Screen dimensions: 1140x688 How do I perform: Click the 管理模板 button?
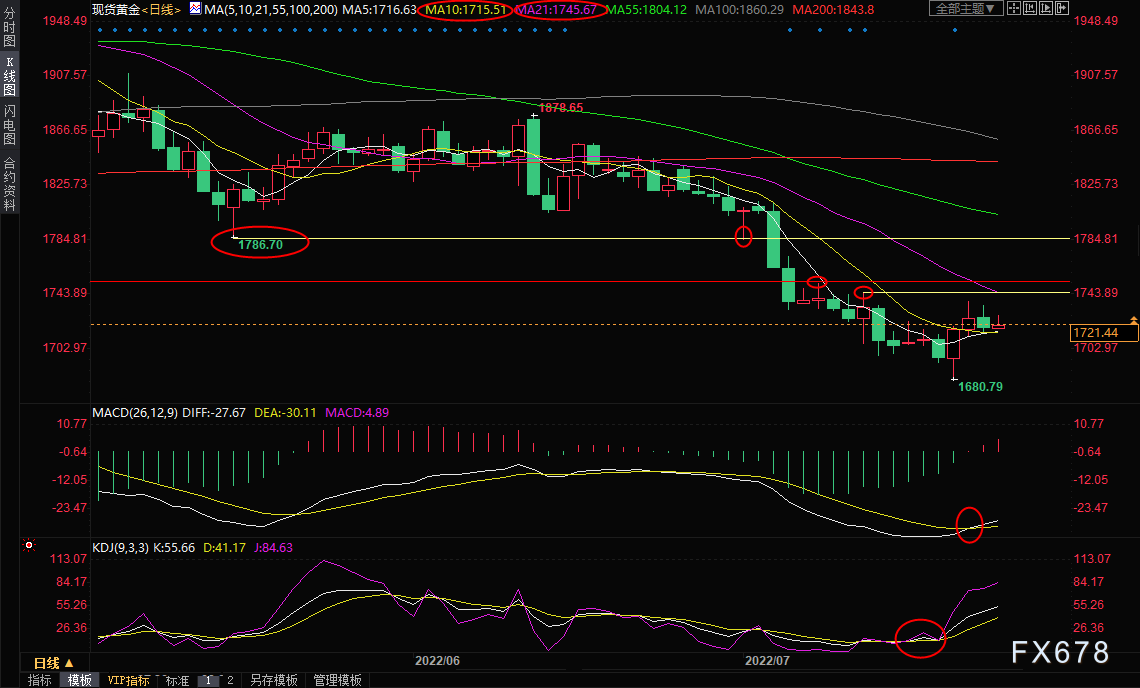tap(337, 680)
